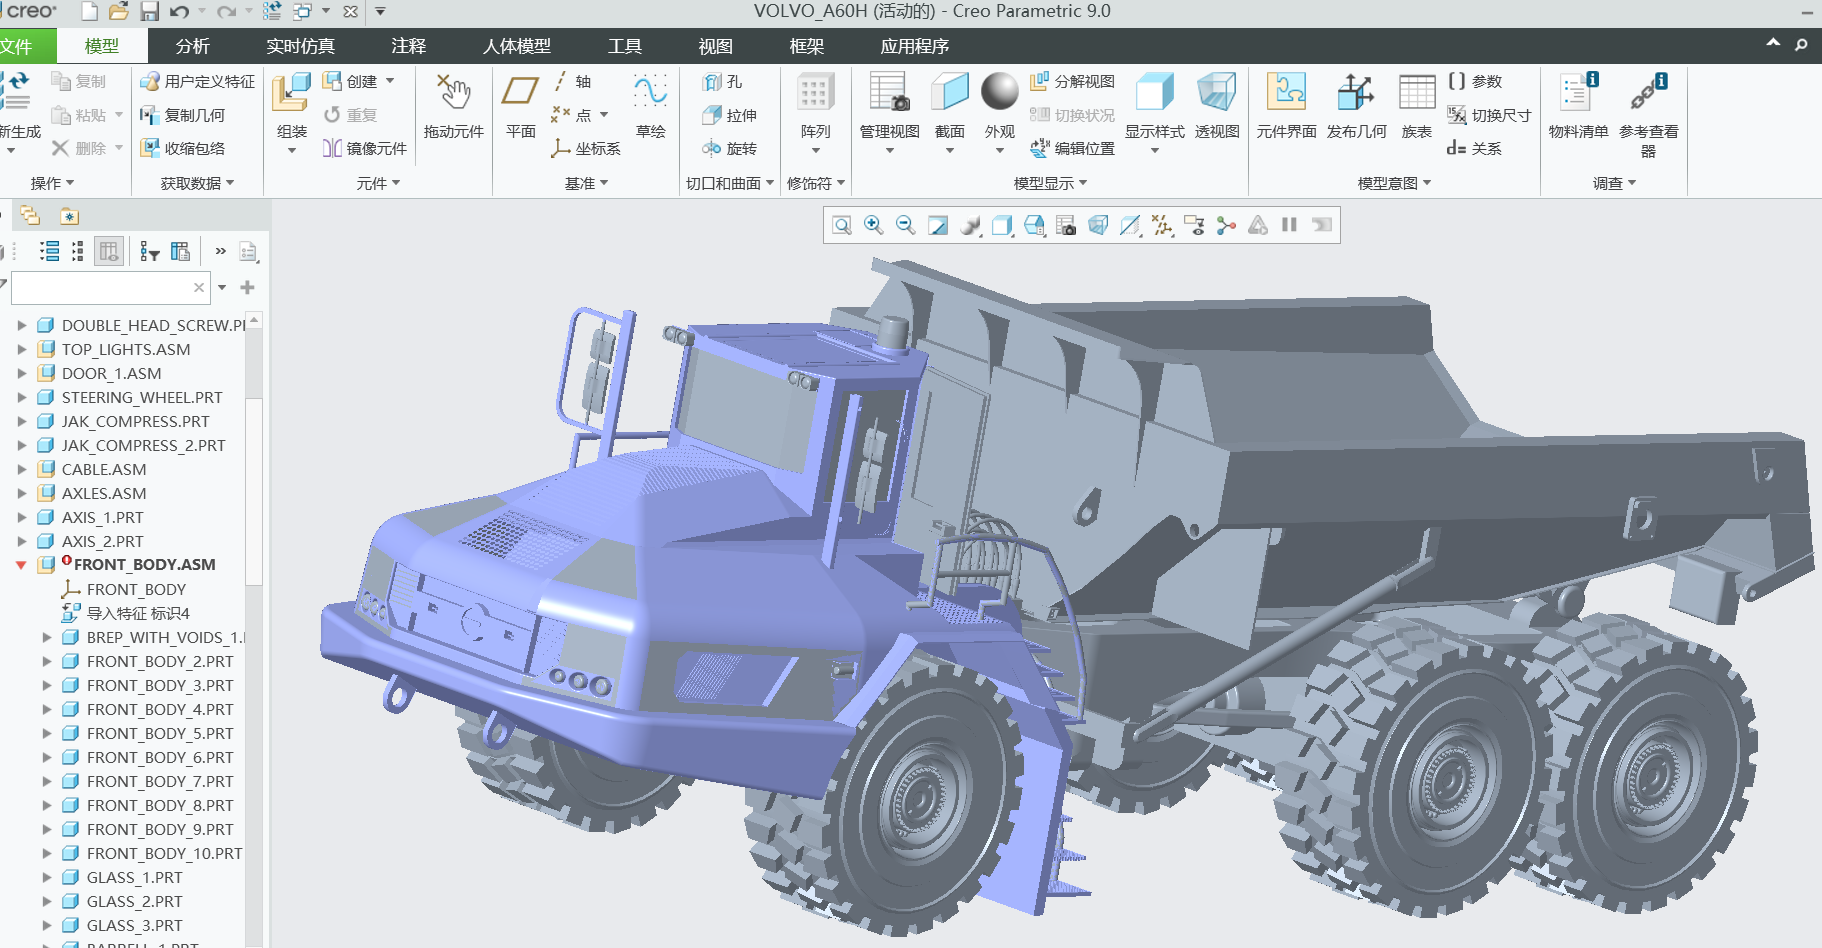Open the Annotate (注释) ribbon tab
The height and width of the screenshot is (948, 1822).
click(x=409, y=46)
